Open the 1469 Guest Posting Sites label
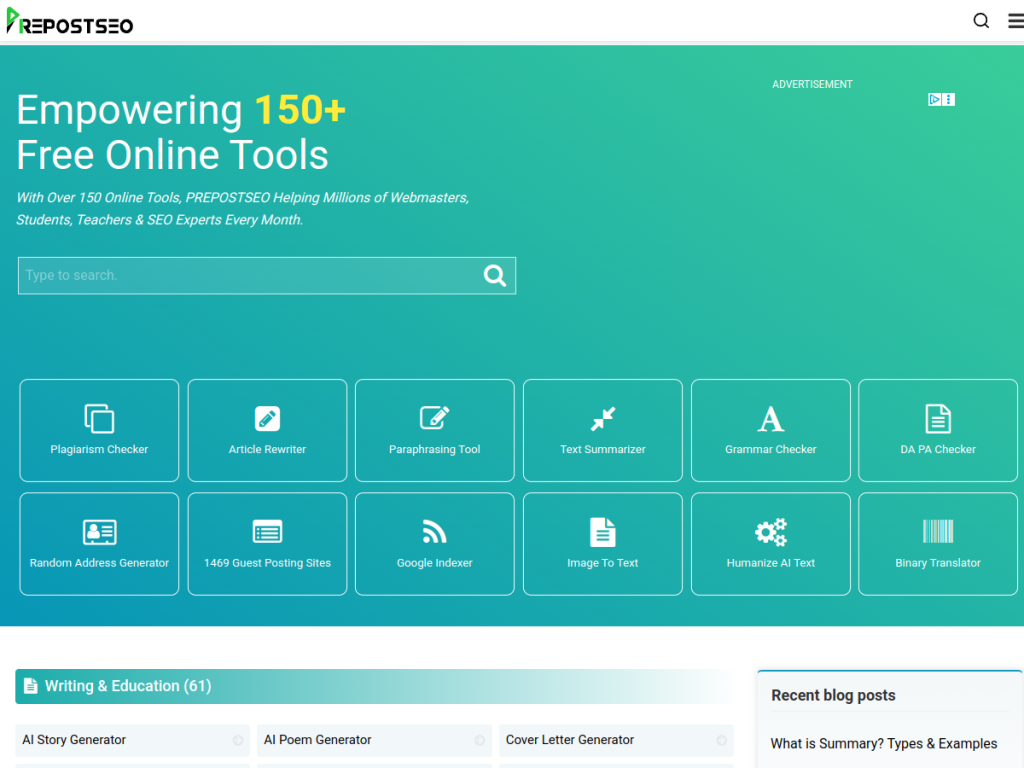 click(267, 563)
